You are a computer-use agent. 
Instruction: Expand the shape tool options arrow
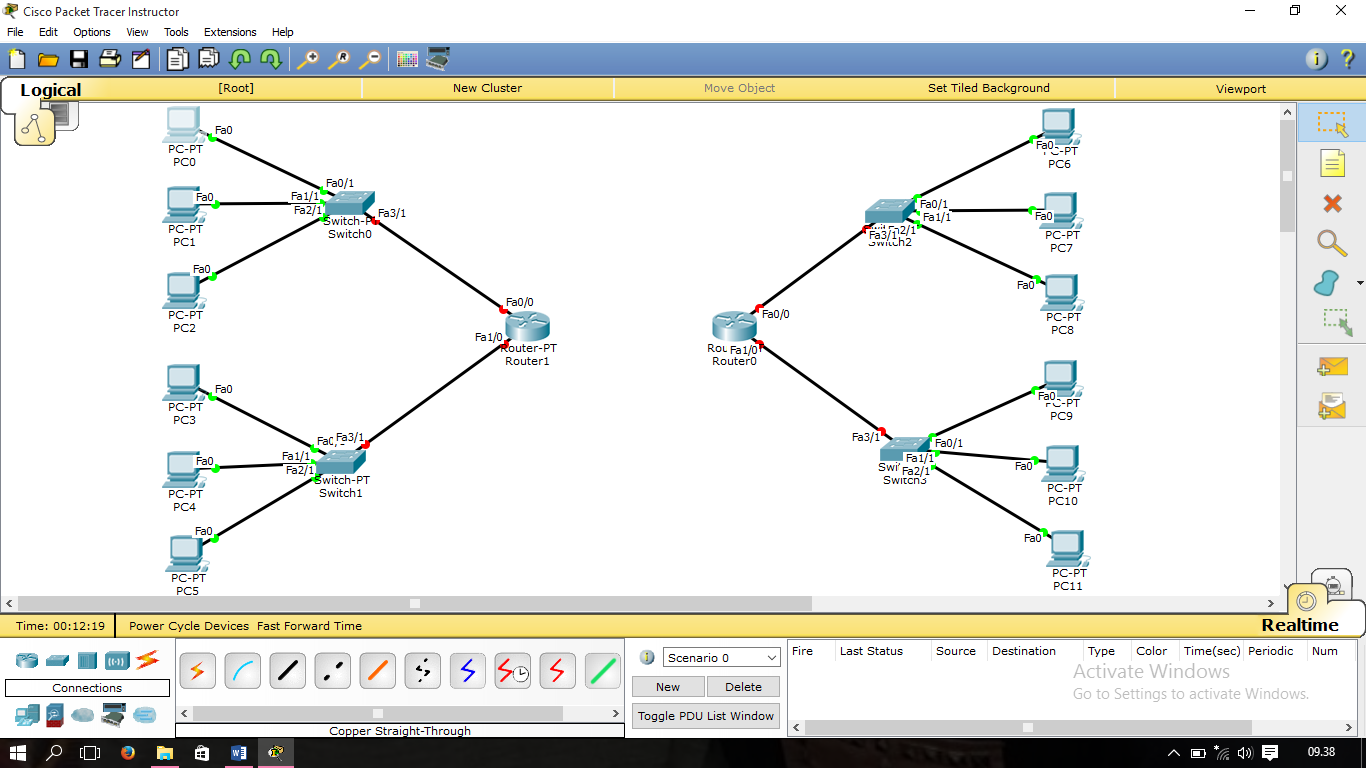point(1358,285)
